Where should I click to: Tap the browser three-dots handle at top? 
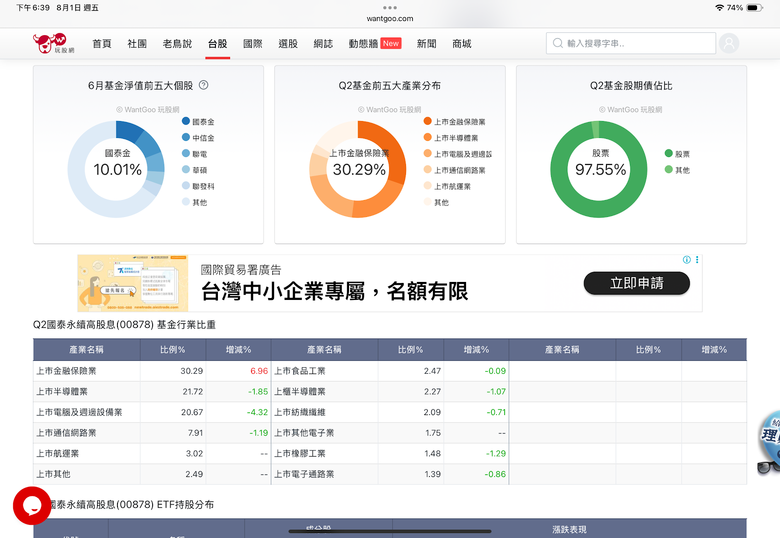click(x=390, y=7)
